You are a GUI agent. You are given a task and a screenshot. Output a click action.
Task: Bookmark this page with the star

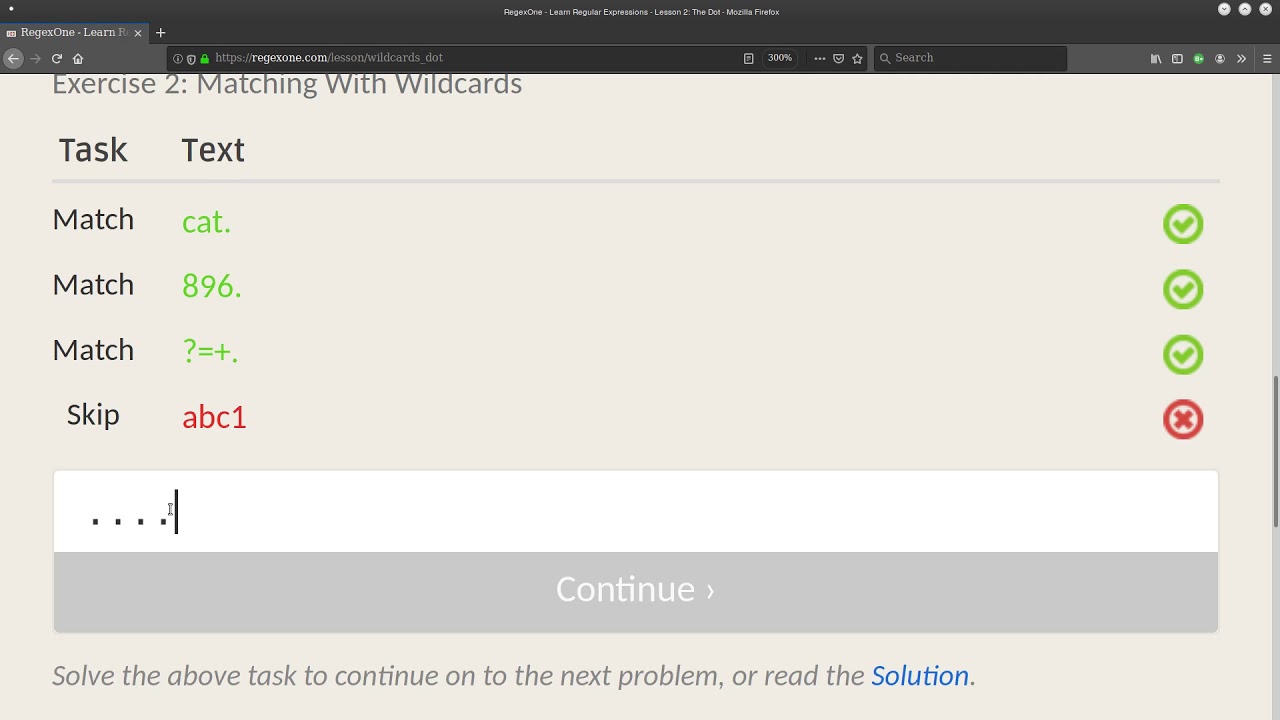(x=857, y=59)
